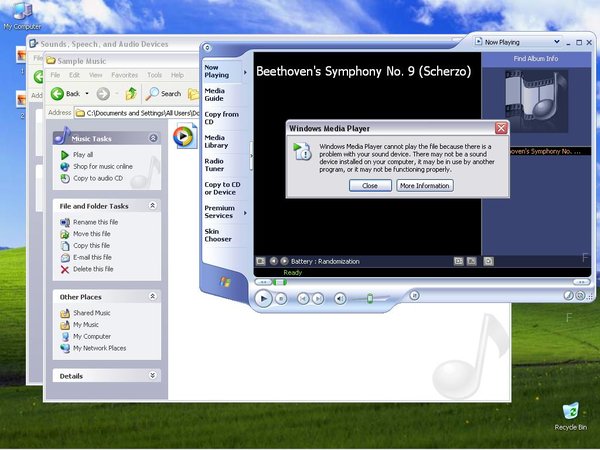Image resolution: width=600 pixels, height=450 pixels.
Task: Click Search in Sample Music toolbar
Action: point(163,93)
